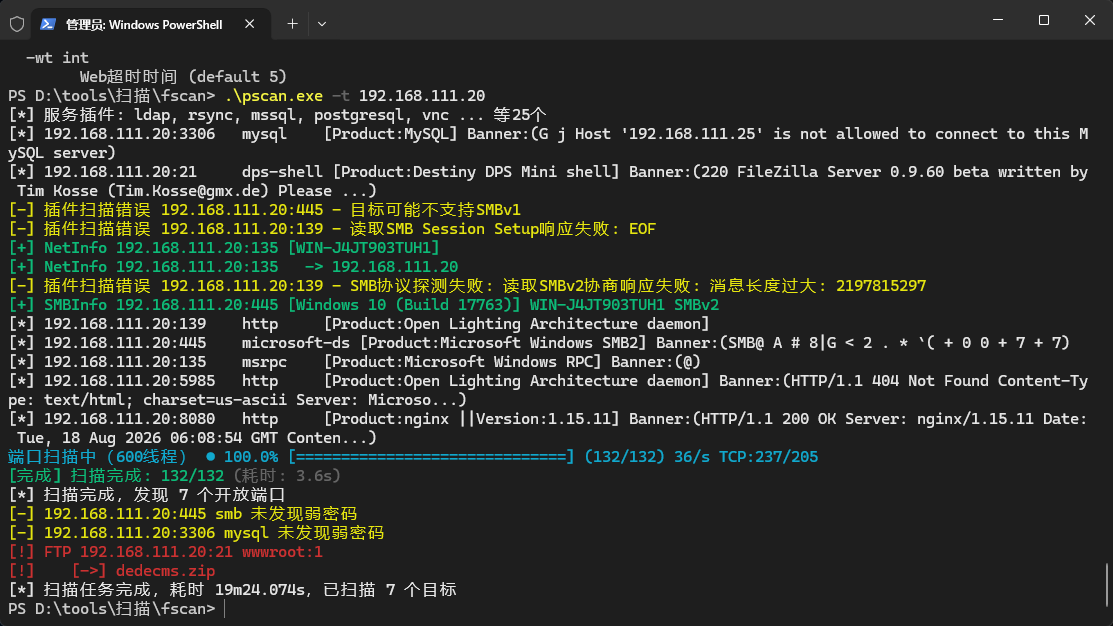The height and width of the screenshot is (626, 1113).
Task: Click the PowerShell icon on the tab
Action: click(x=48, y=24)
